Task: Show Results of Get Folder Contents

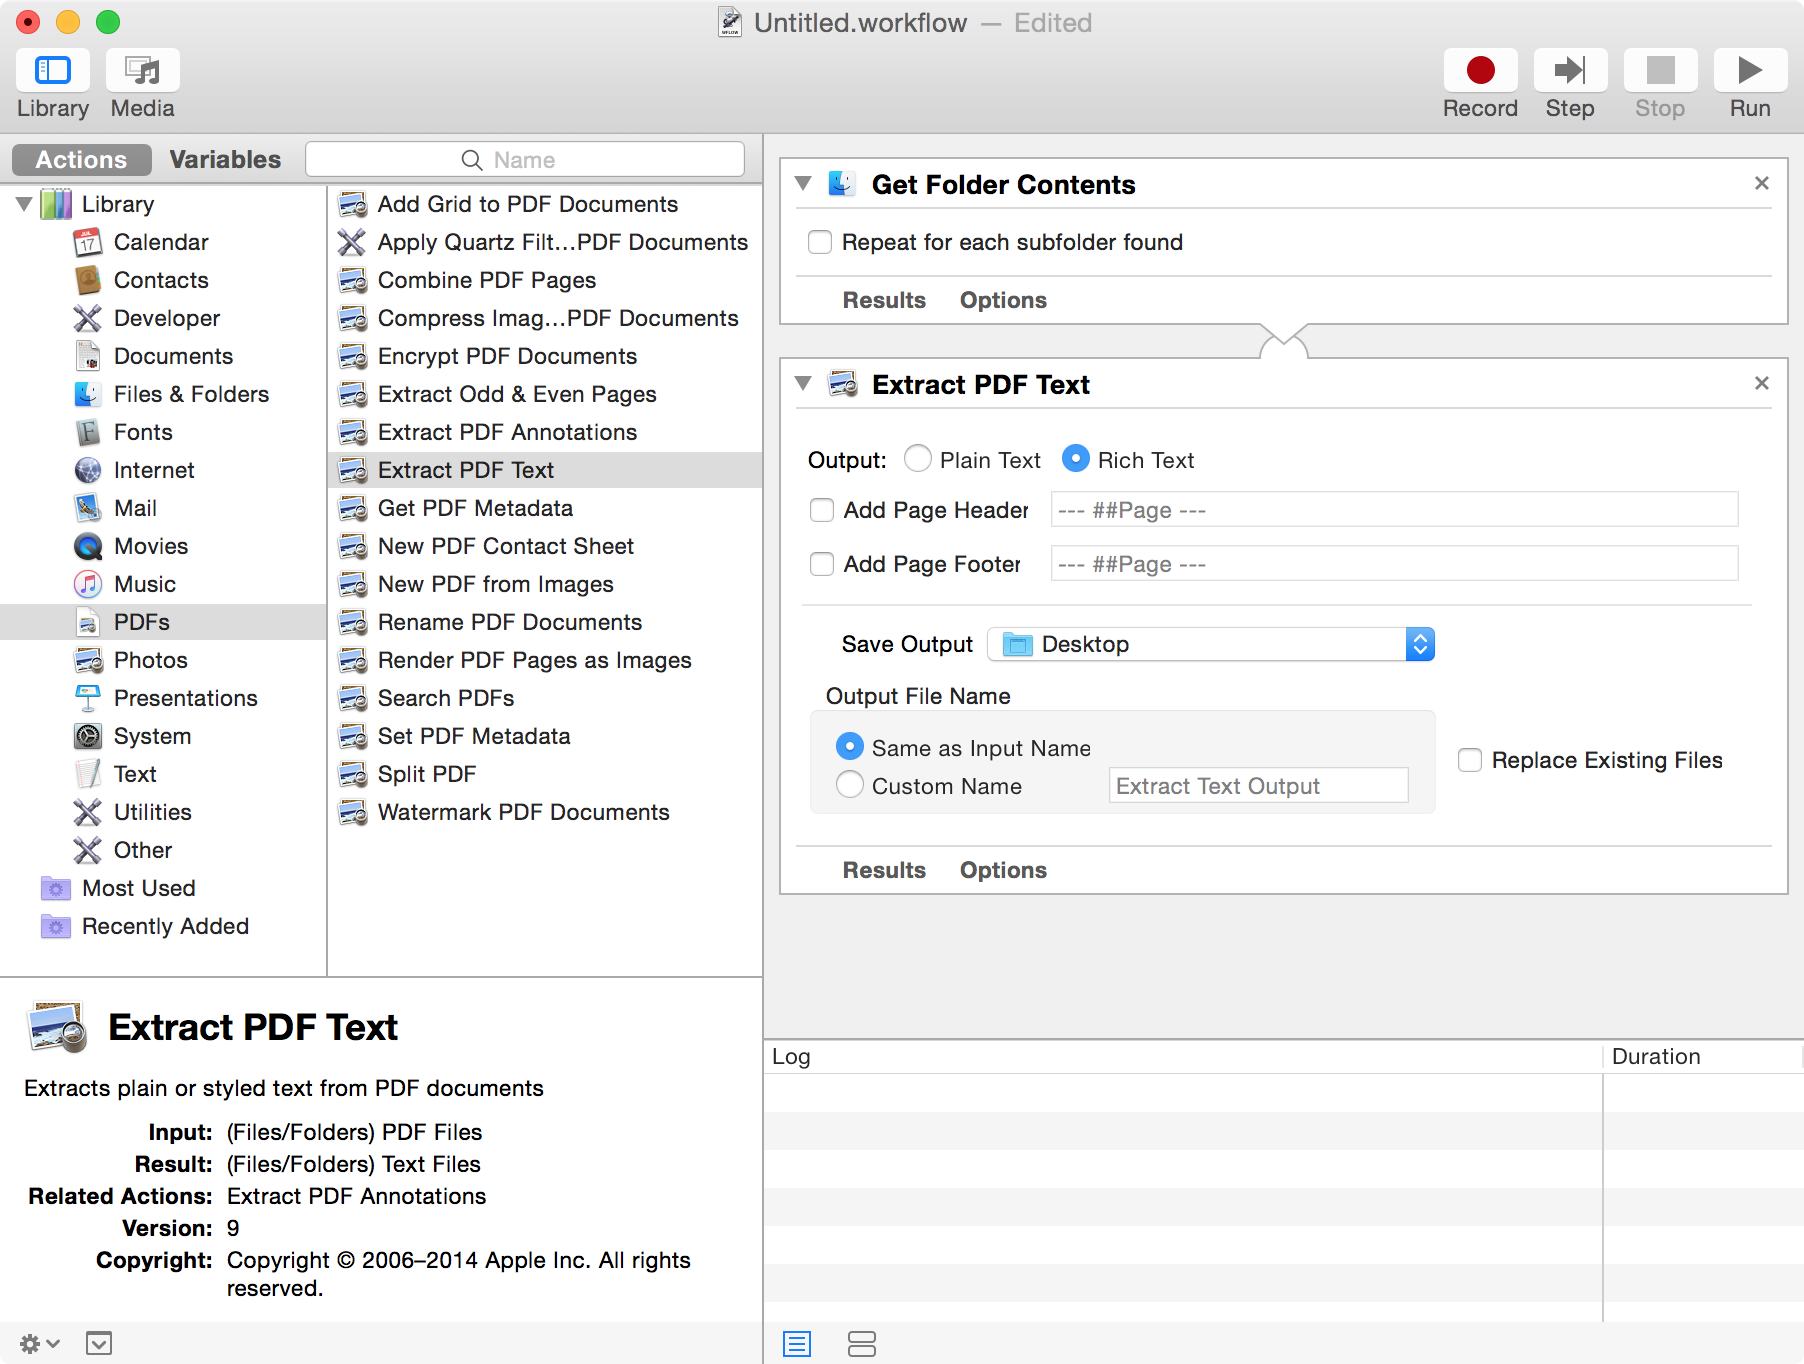Action: point(884,300)
